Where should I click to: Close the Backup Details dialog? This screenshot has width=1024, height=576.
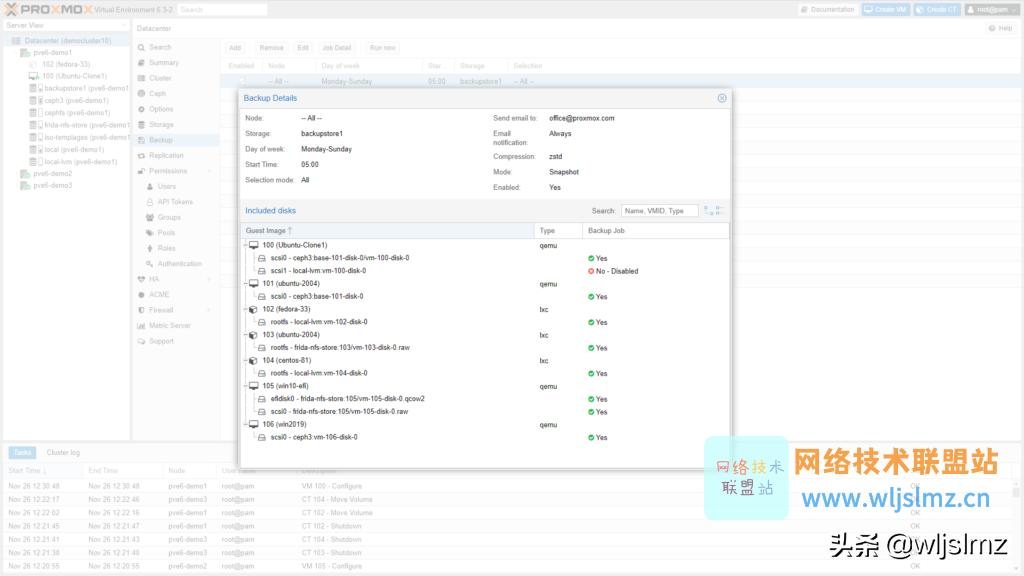[722, 98]
